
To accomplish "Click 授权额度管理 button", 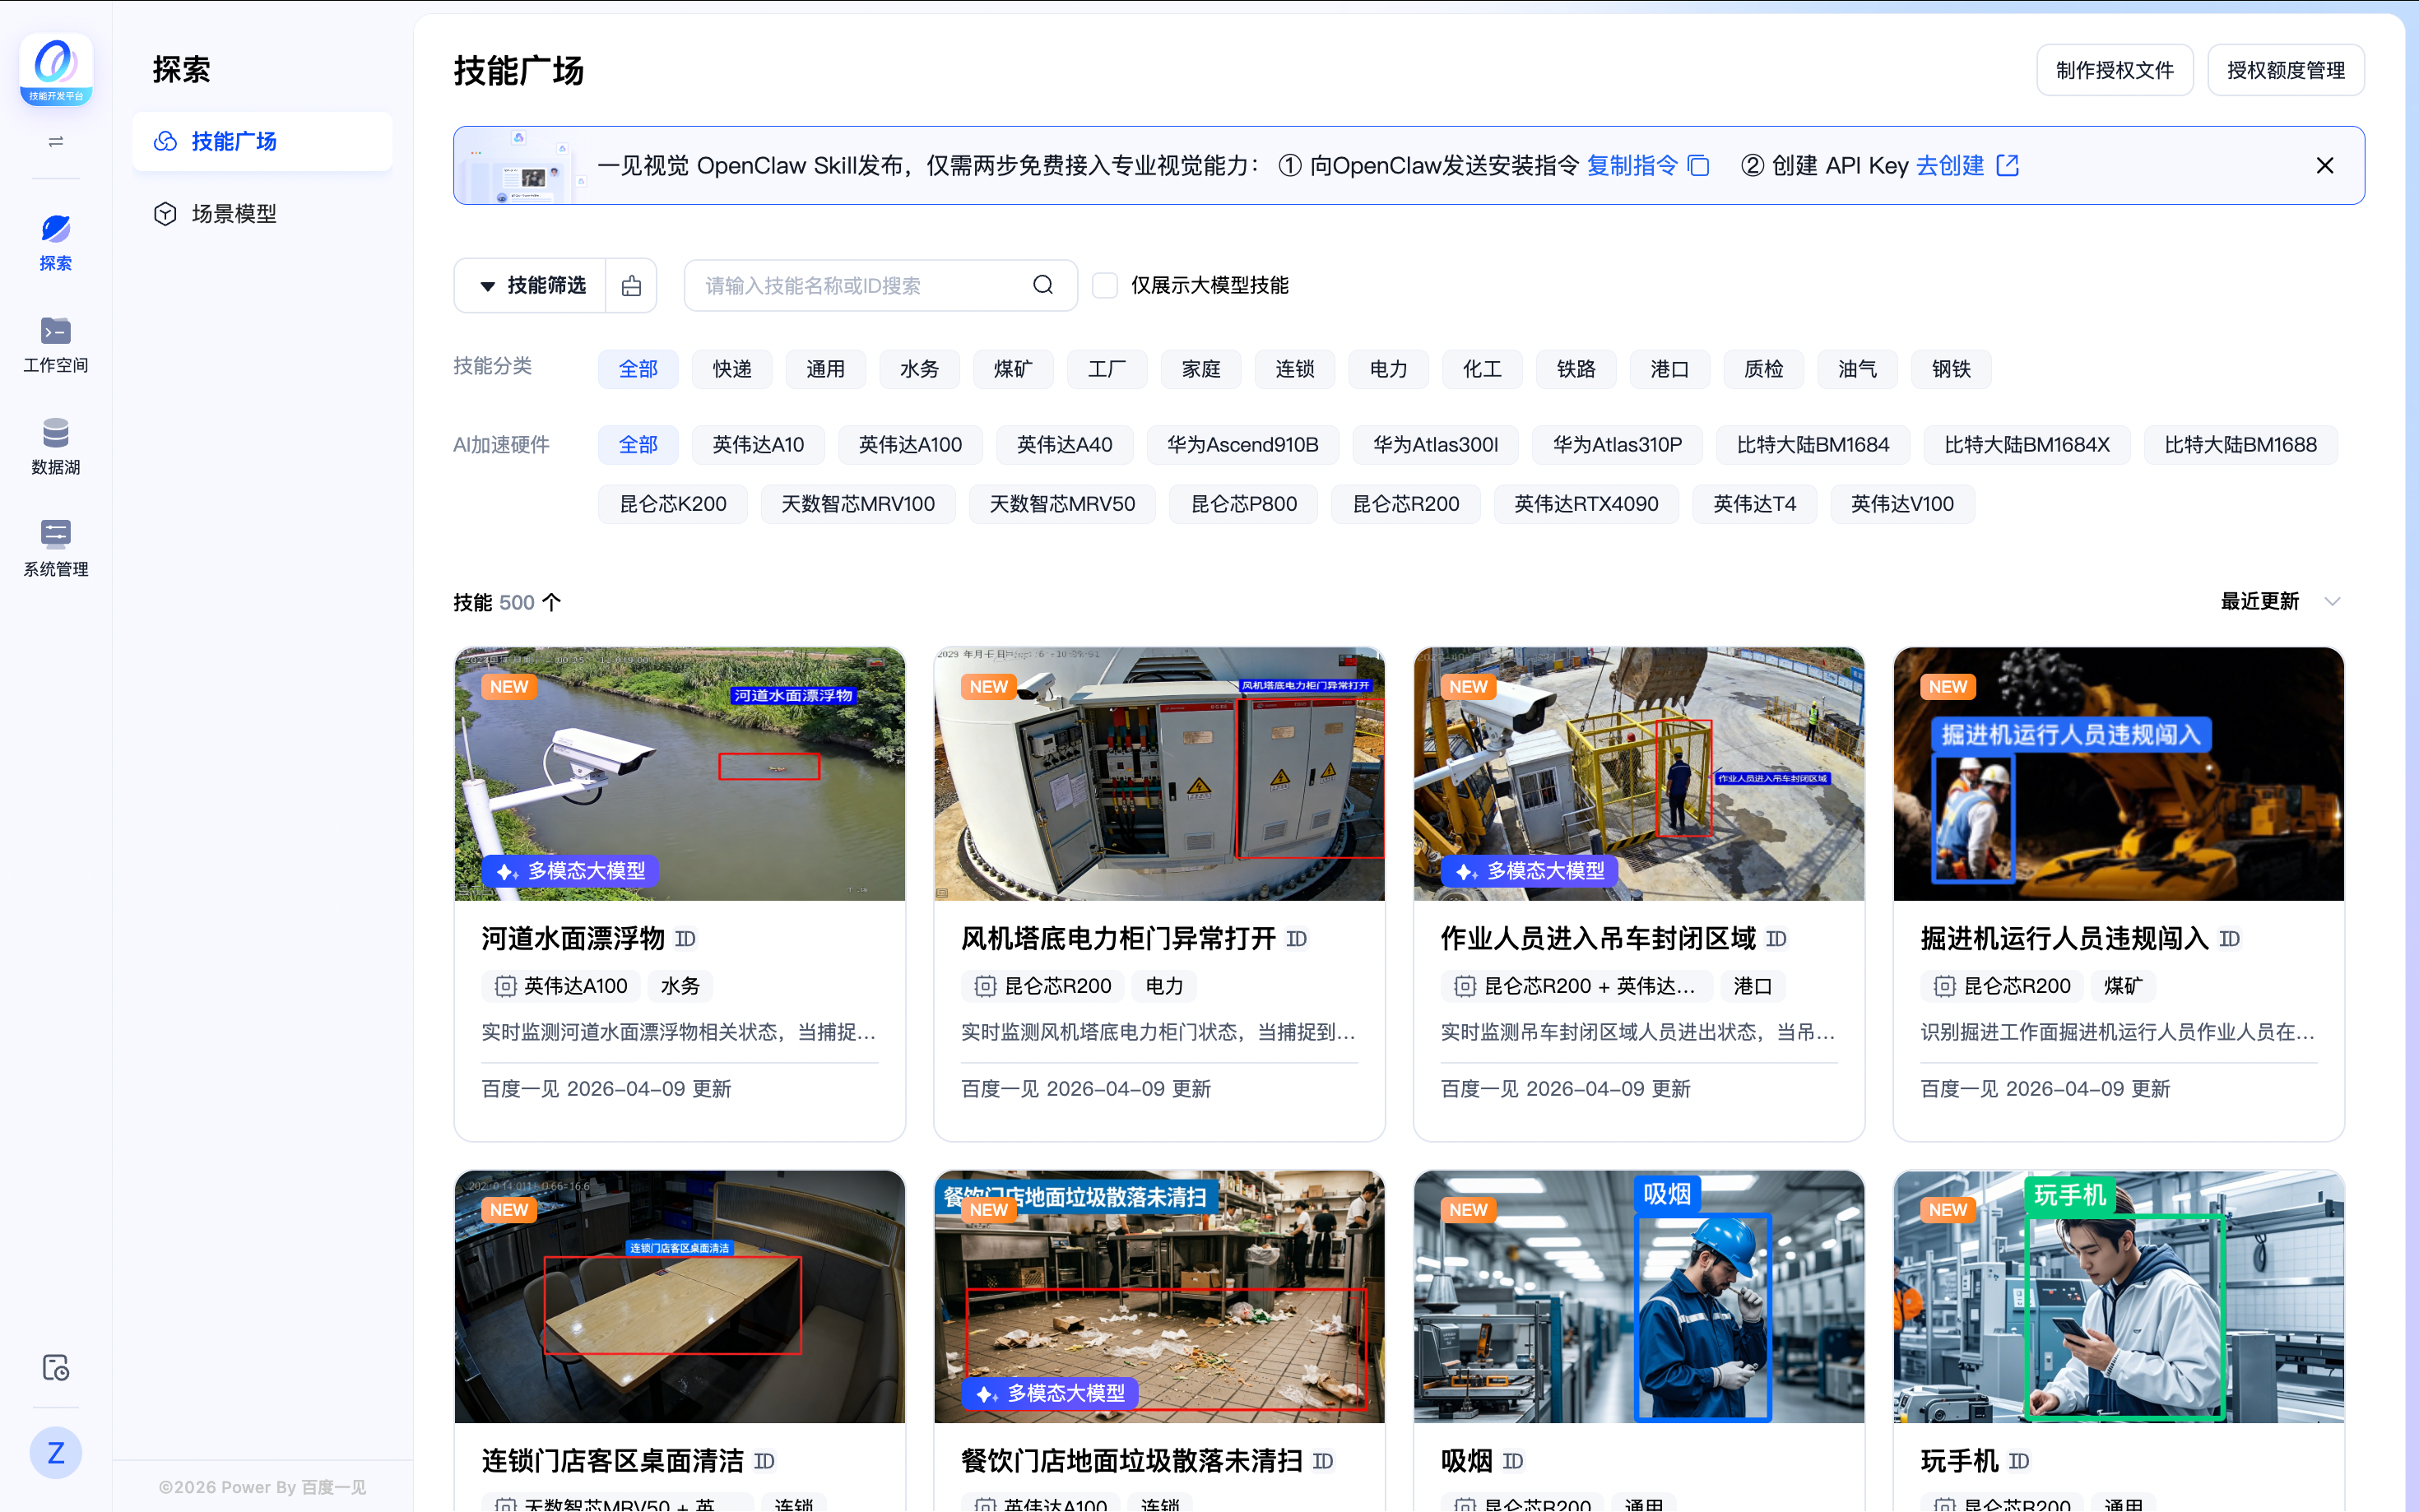I will 2285,70.
